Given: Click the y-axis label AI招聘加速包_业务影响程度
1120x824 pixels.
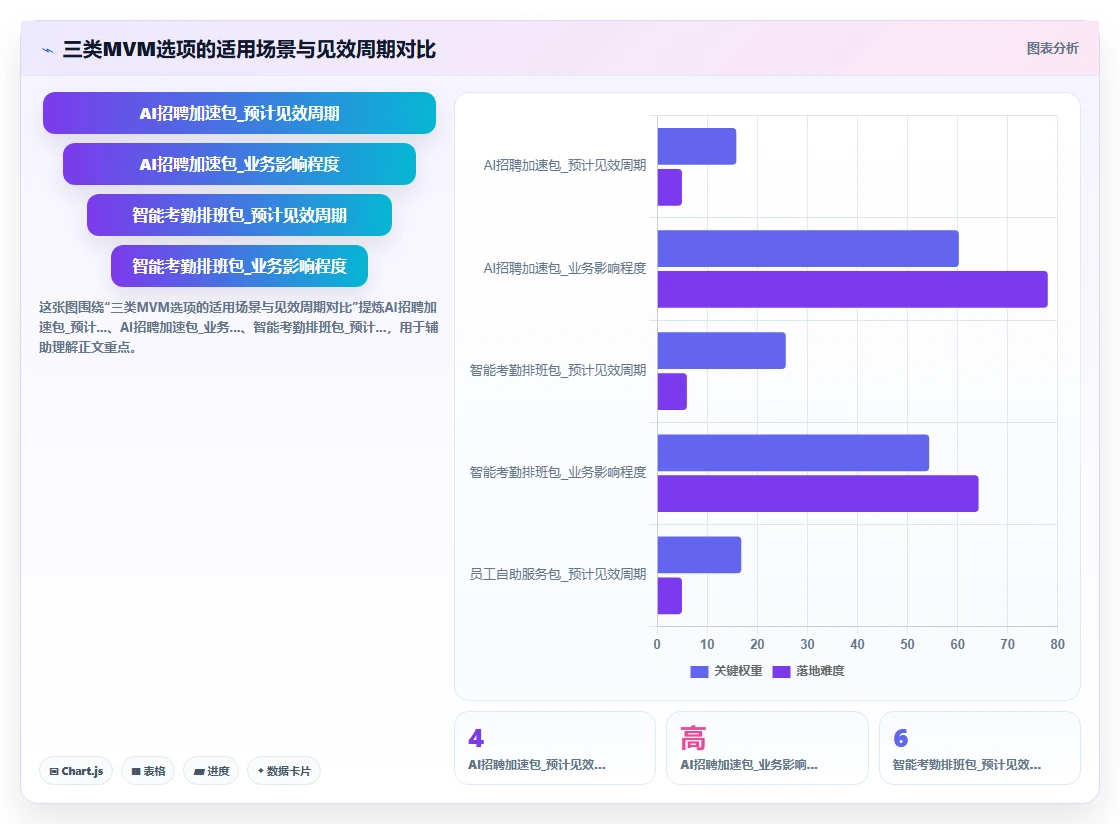Looking at the screenshot, I should pos(564,268).
